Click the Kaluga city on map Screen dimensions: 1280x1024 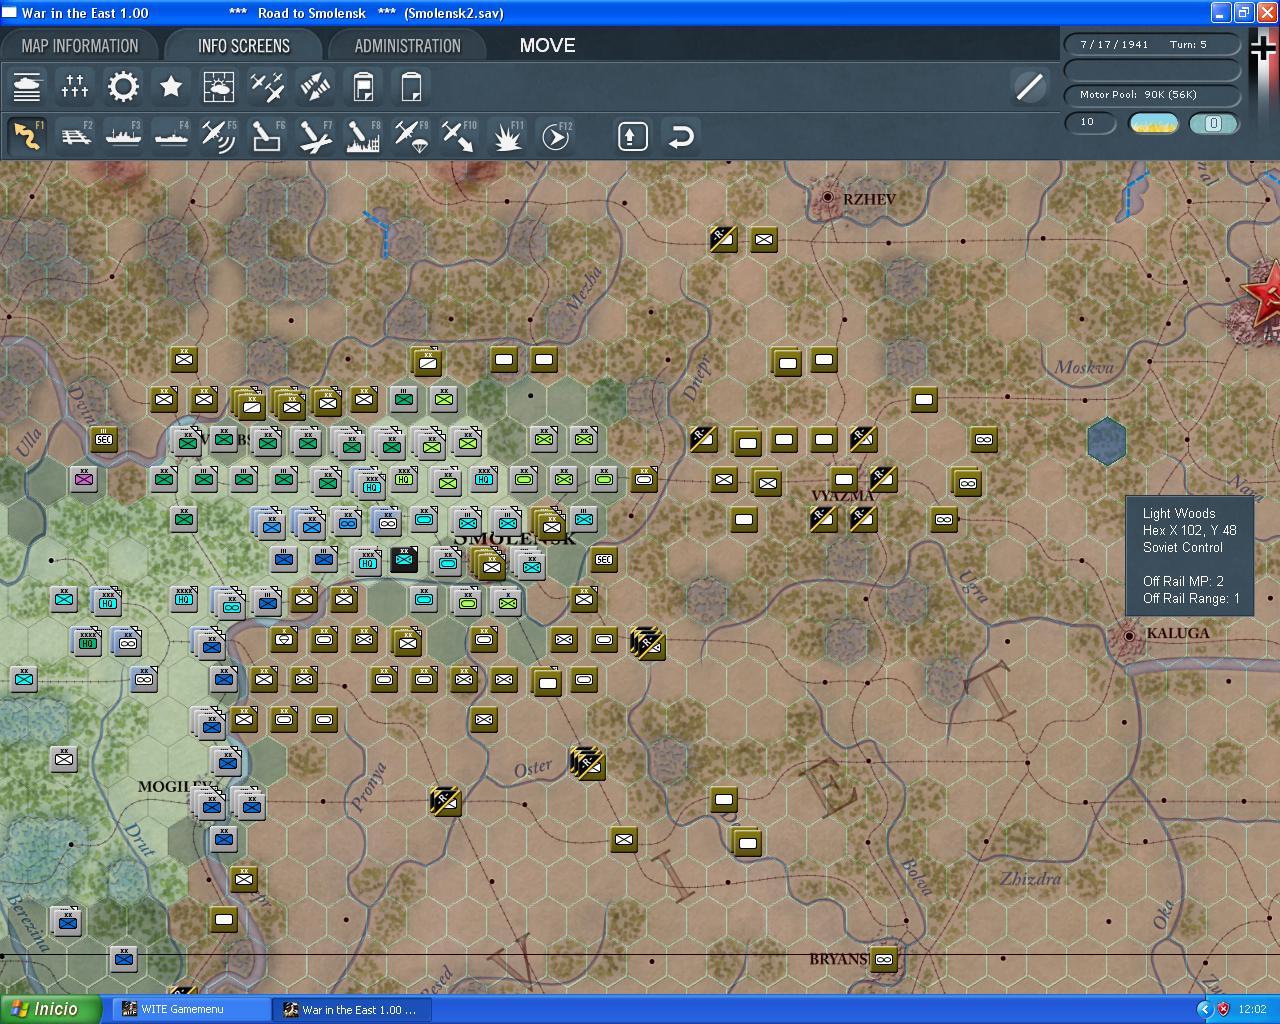(x=1129, y=635)
